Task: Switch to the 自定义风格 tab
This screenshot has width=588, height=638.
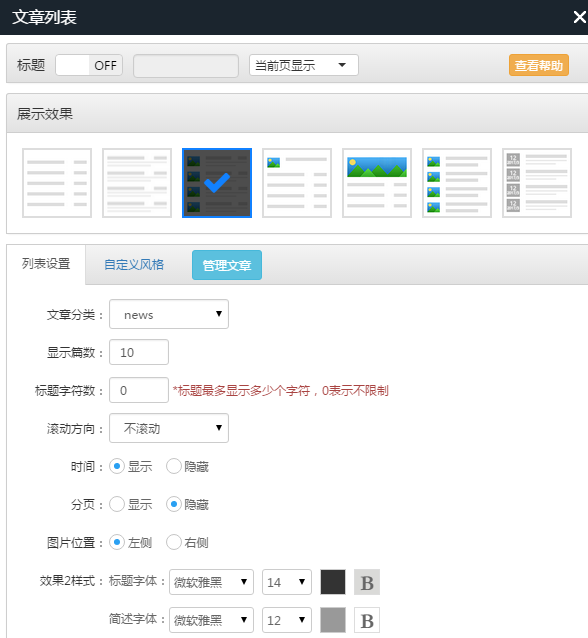Action: tap(134, 265)
